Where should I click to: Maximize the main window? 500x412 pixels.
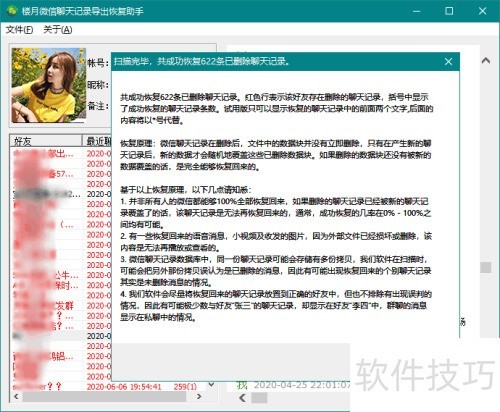click(449, 11)
